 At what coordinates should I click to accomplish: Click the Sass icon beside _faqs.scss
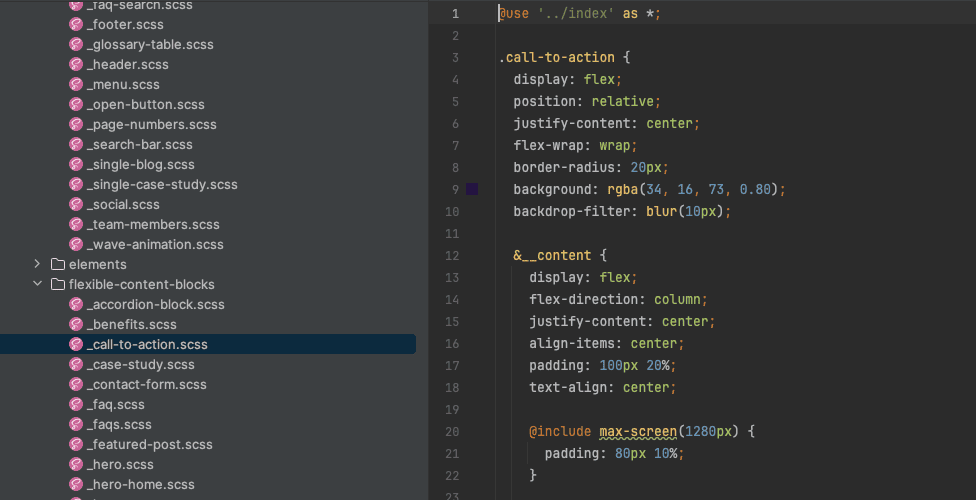tap(76, 425)
